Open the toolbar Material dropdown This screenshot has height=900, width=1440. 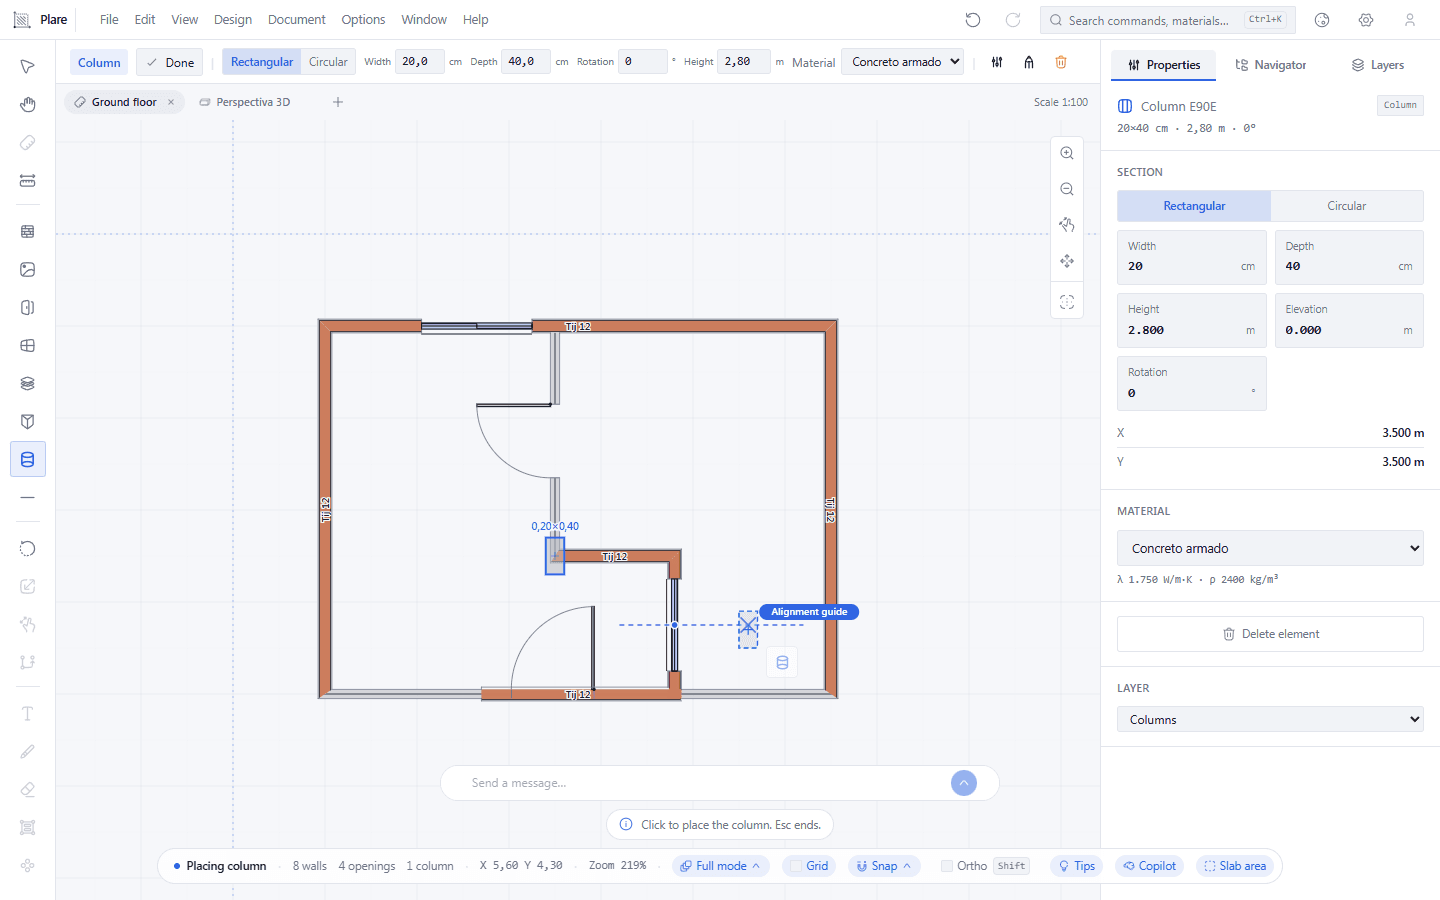[x=902, y=62]
